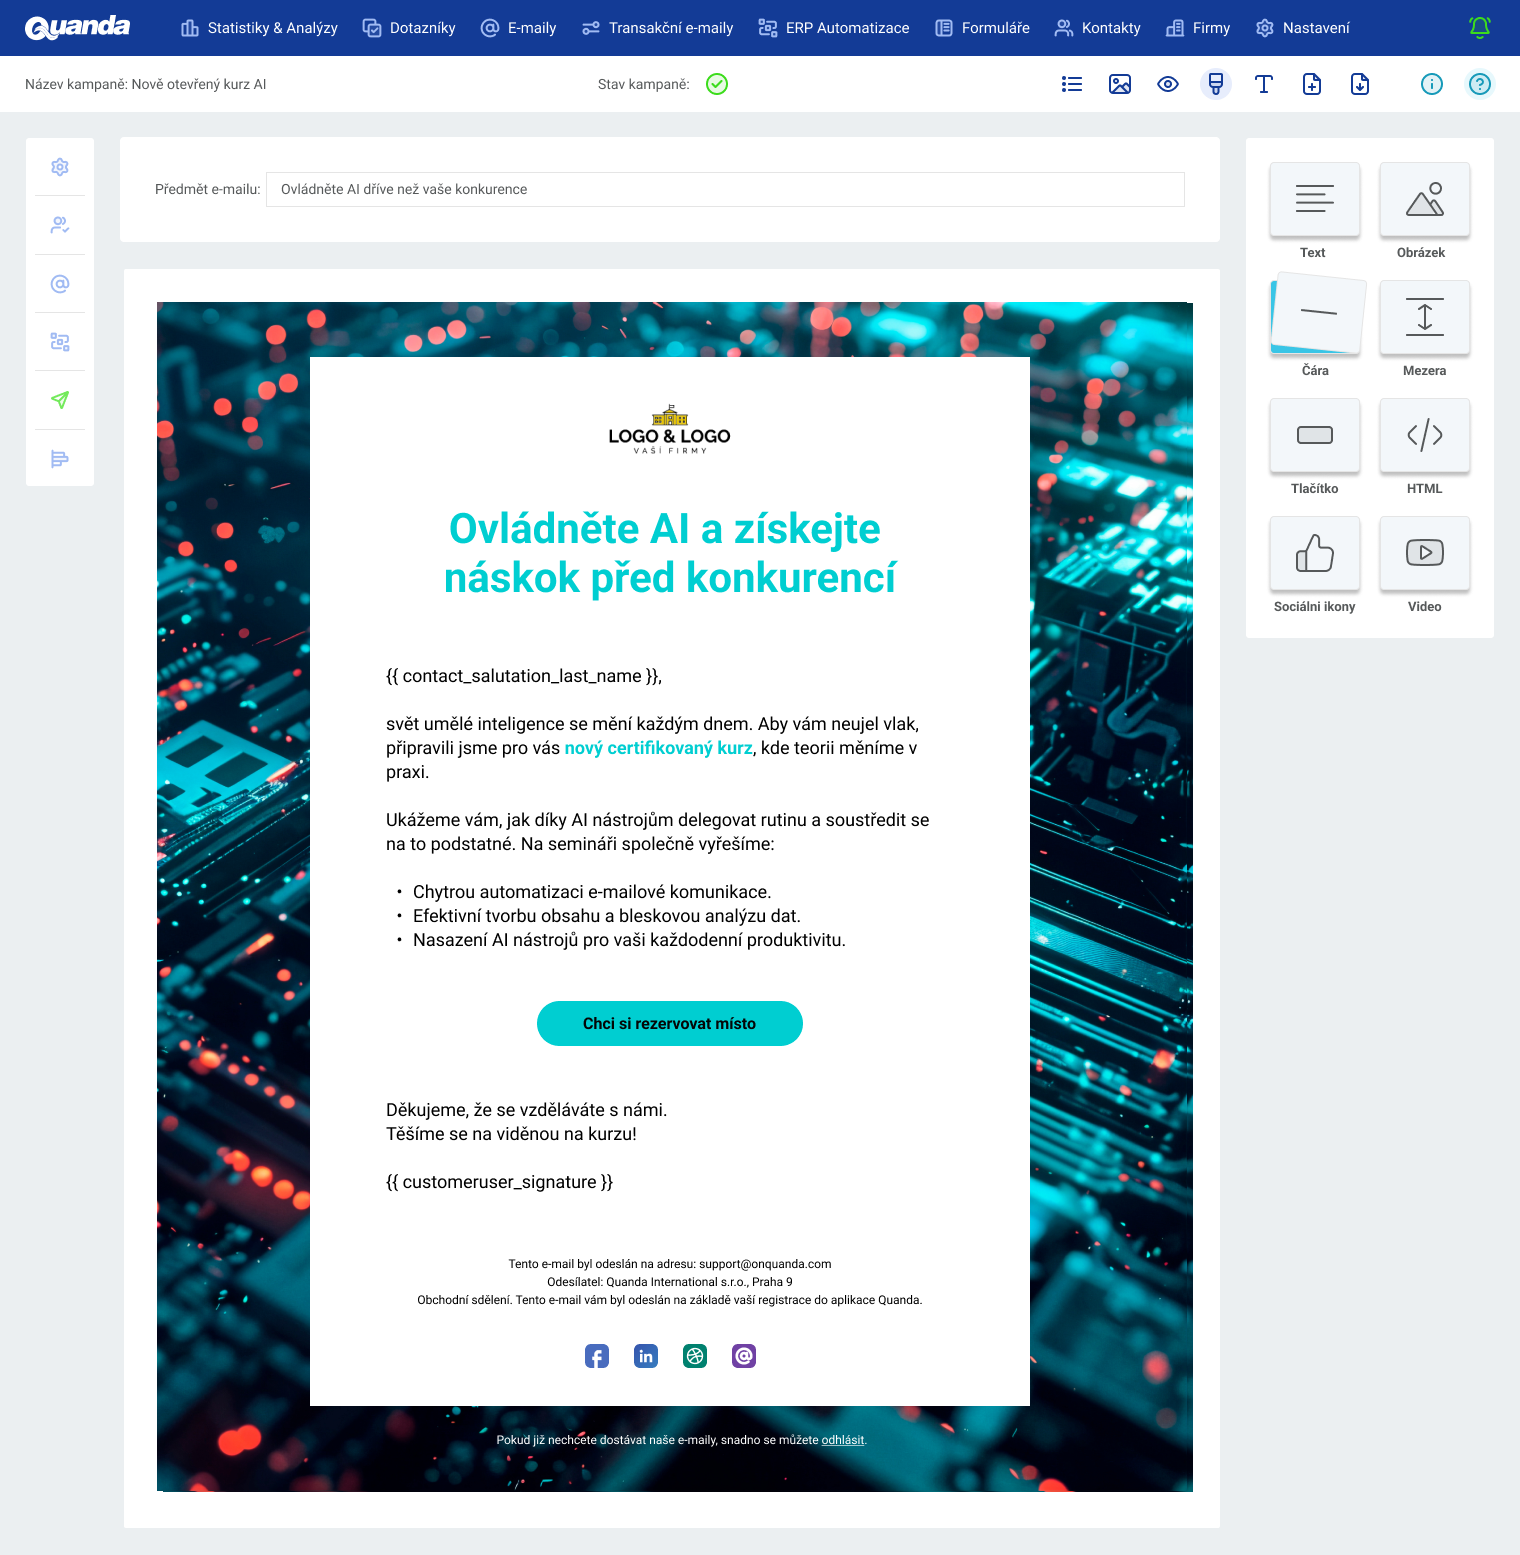This screenshot has width=1520, height=1555.
Task: Open campaign settings gear in left sidebar
Action: click(60, 167)
